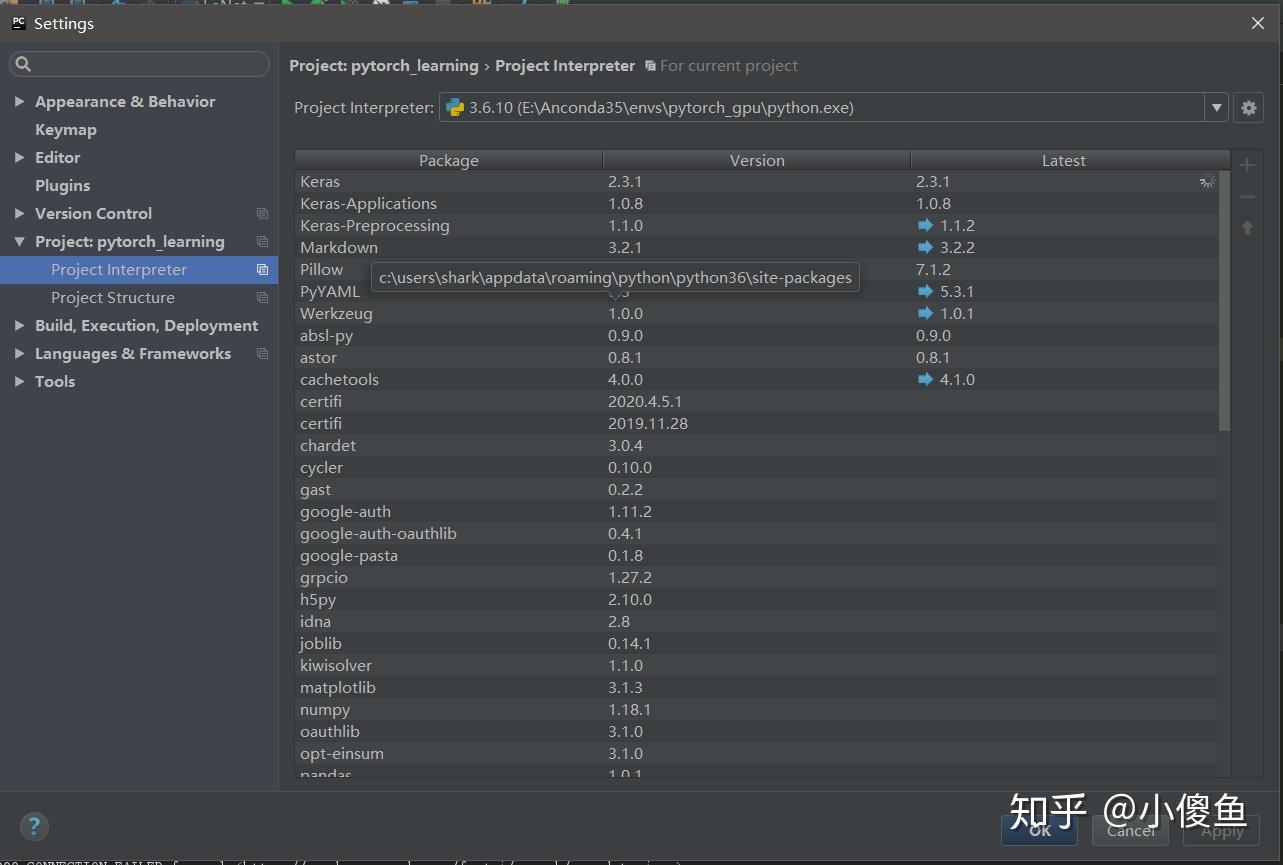Select the idna package
This screenshot has width=1283, height=865.
(757, 622)
